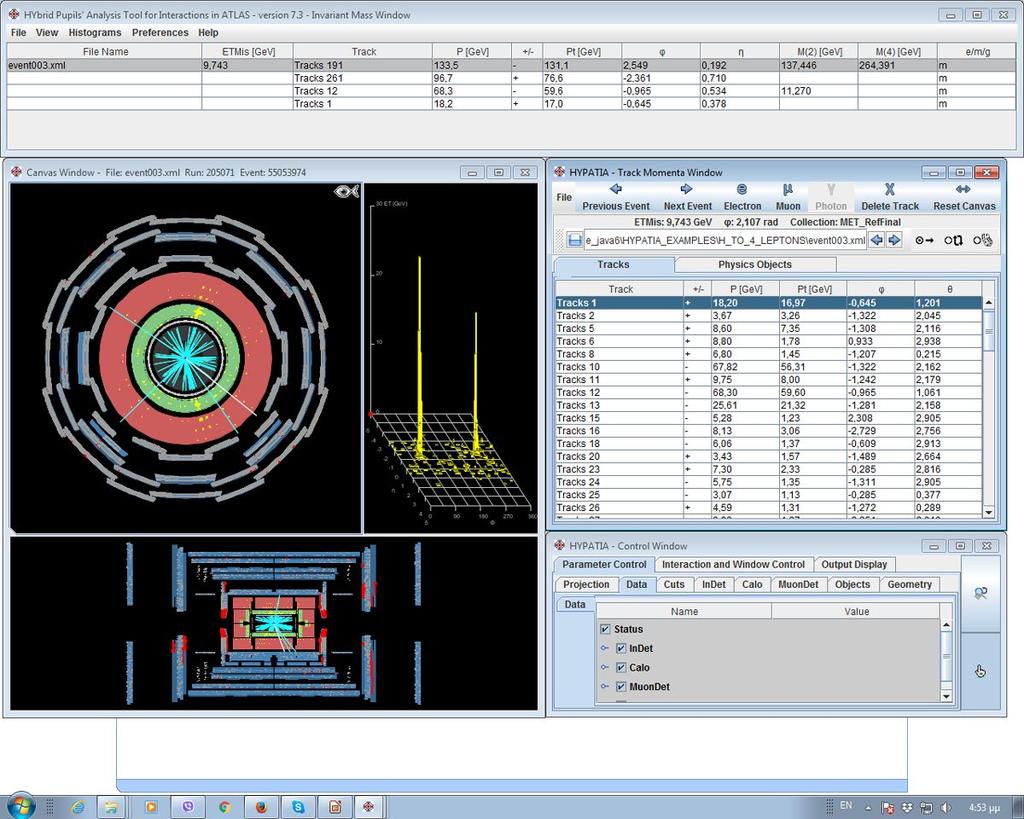Image resolution: width=1024 pixels, height=819 pixels.
Task: Open the MuonDet sub-tab
Action: point(798,585)
